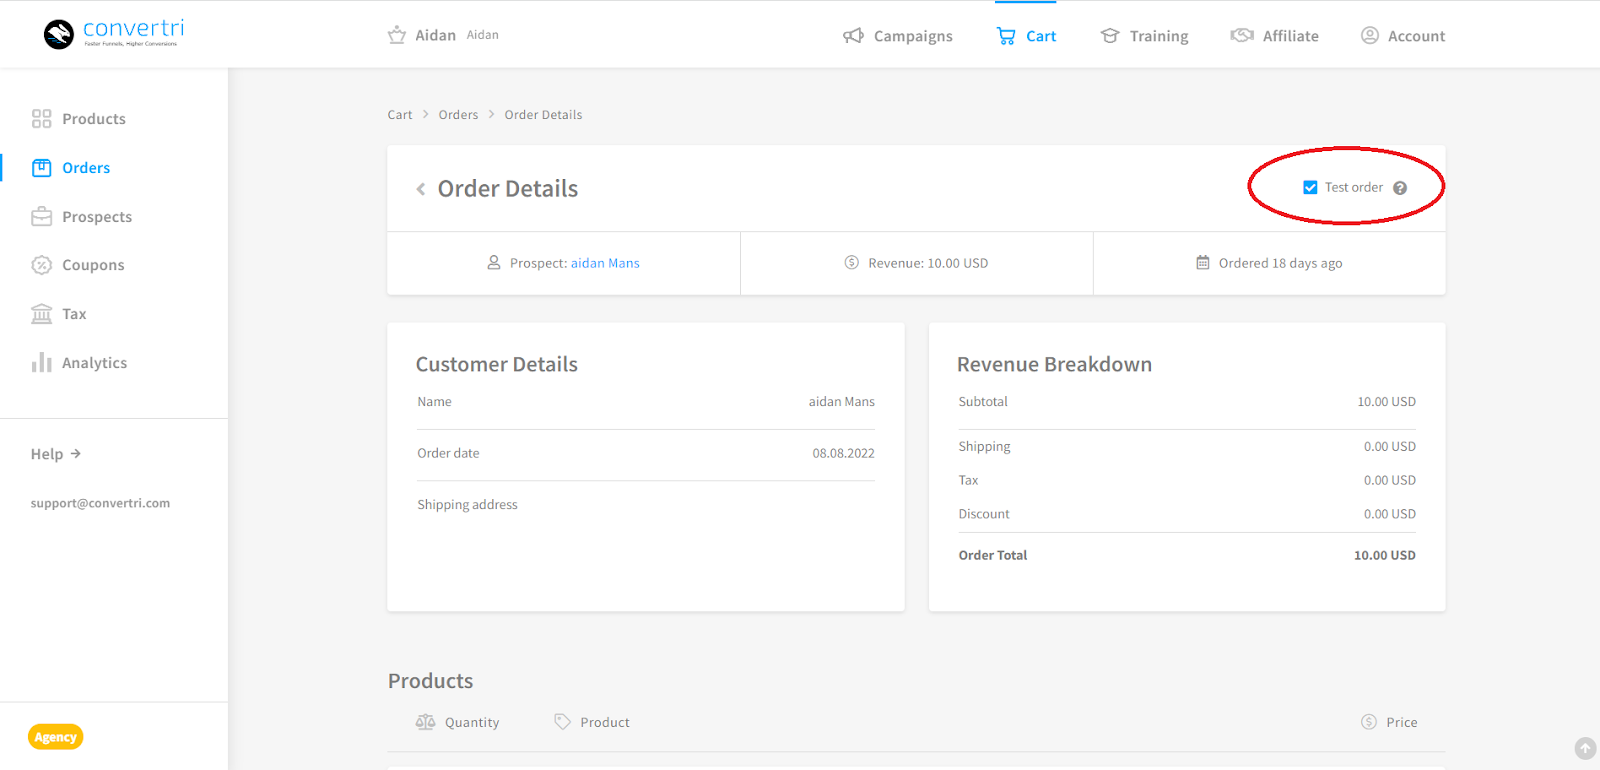The width and height of the screenshot is (1600, 770).
Task: Open the aidan Mans prospect link
Action: point(605,264)
